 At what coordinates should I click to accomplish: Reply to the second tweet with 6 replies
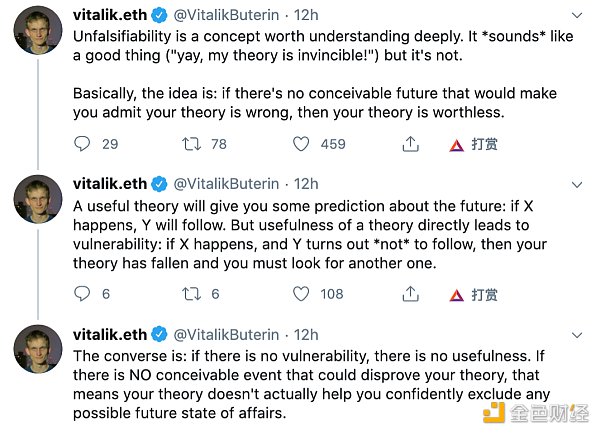click(82, 294)
